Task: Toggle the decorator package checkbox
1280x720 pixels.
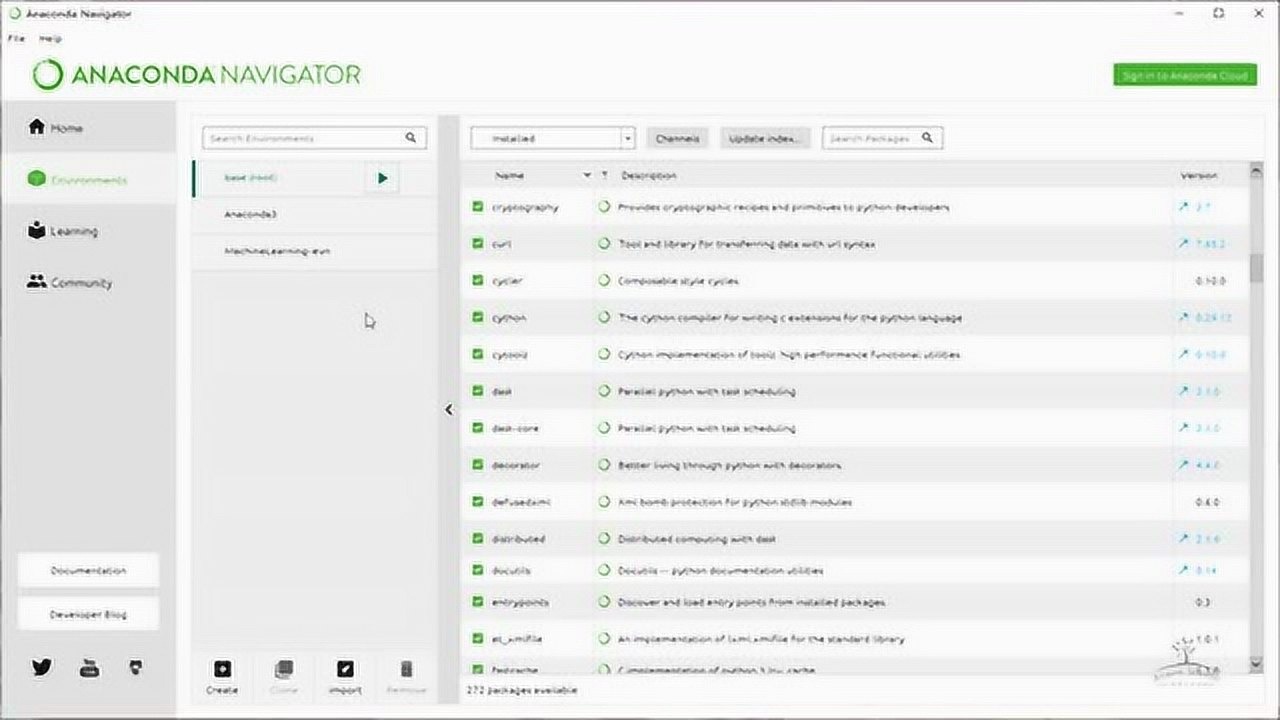Action: 478,465
